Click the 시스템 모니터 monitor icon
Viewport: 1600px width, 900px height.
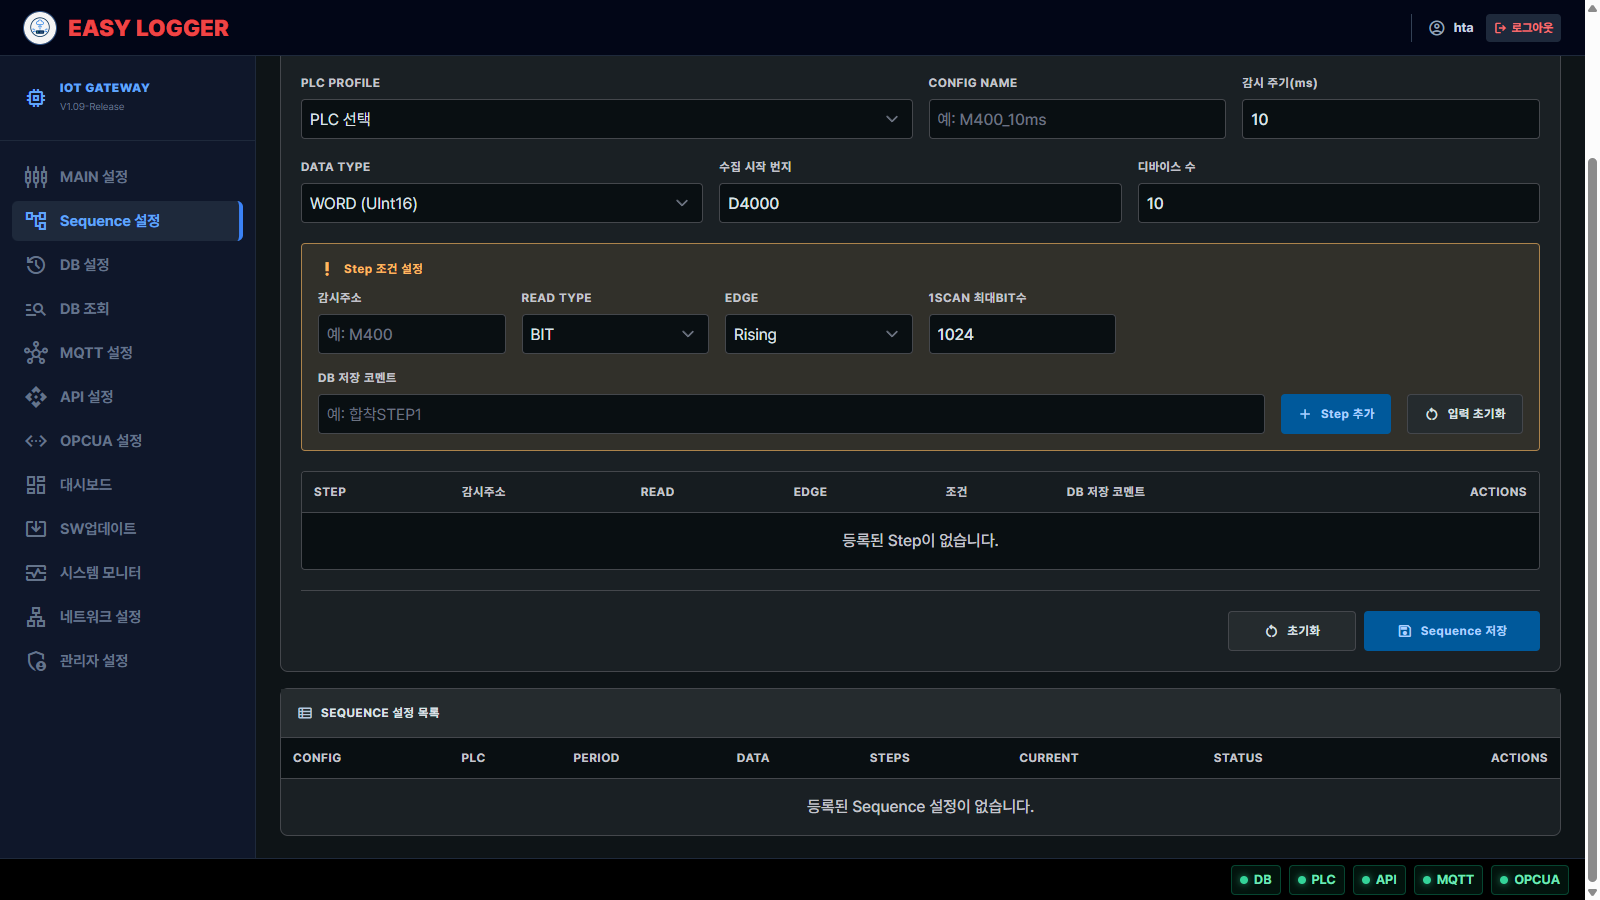coord(36,573)
